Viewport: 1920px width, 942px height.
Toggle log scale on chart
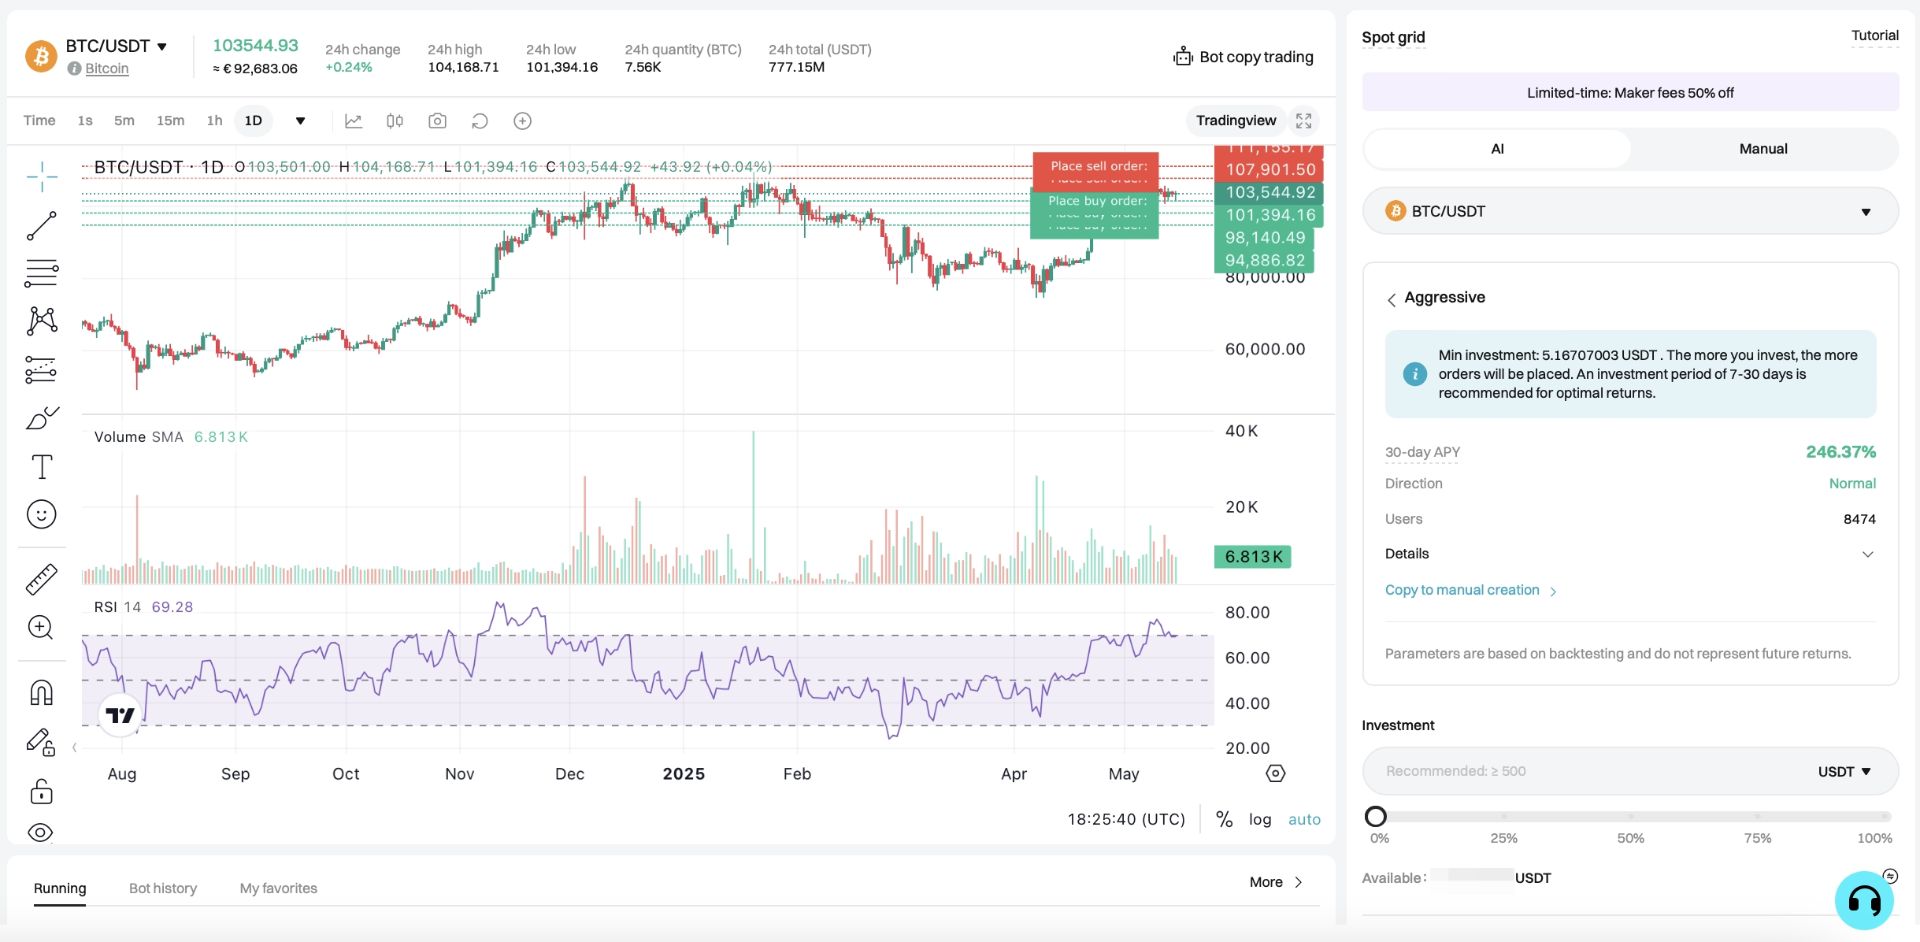click(1260, 819)
